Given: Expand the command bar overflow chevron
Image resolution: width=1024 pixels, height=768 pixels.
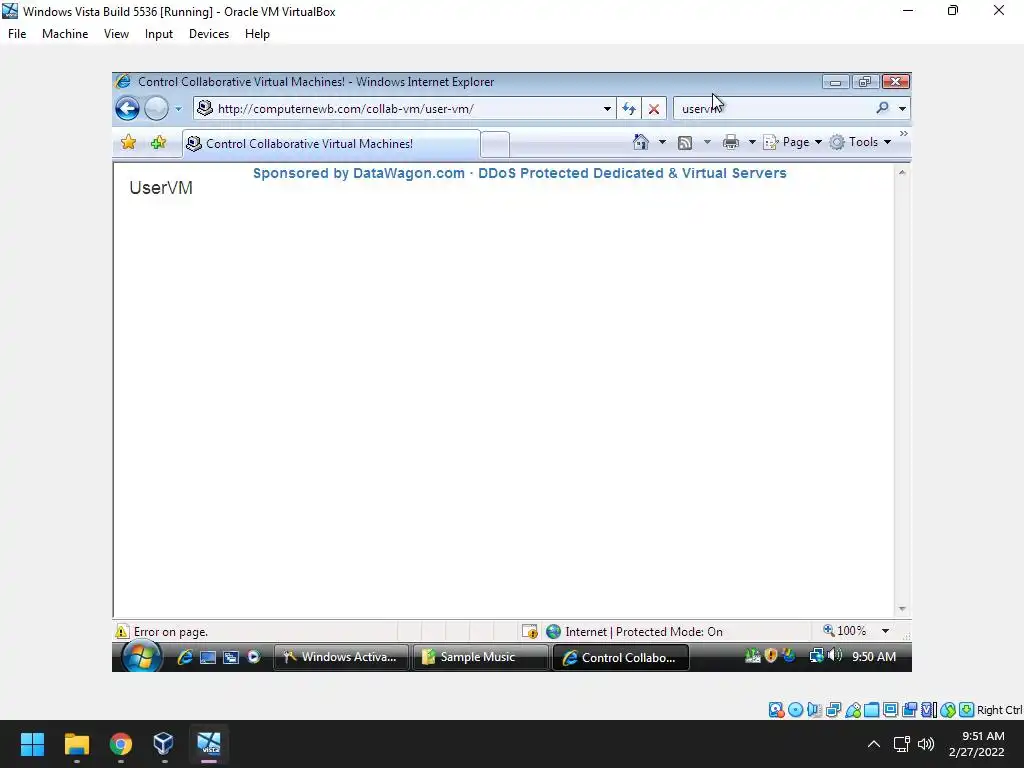Looking at the screenshot, I should pyautogui.click(x=904, y=133).
